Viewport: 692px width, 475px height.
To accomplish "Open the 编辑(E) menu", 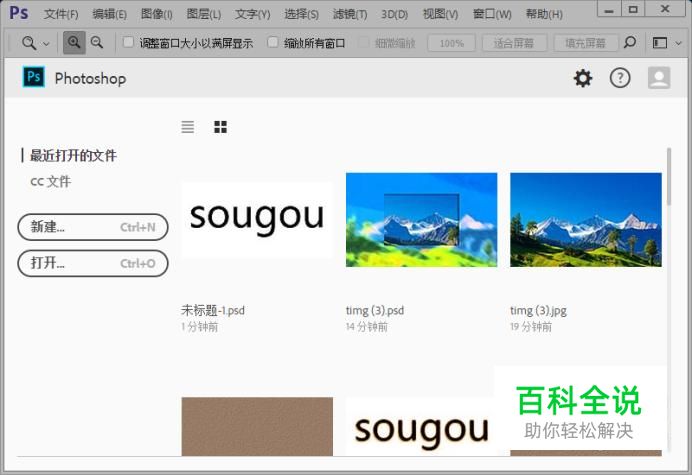I will (109, 14).
